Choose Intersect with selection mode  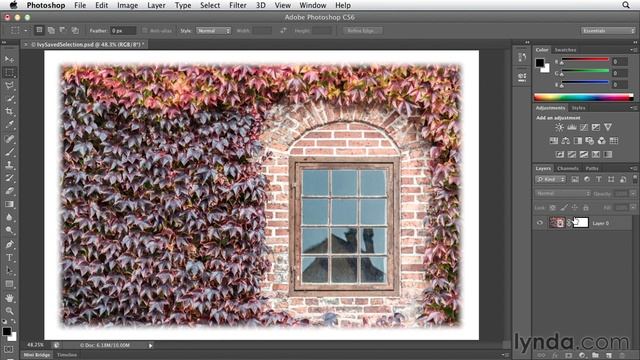click(75, 30)
